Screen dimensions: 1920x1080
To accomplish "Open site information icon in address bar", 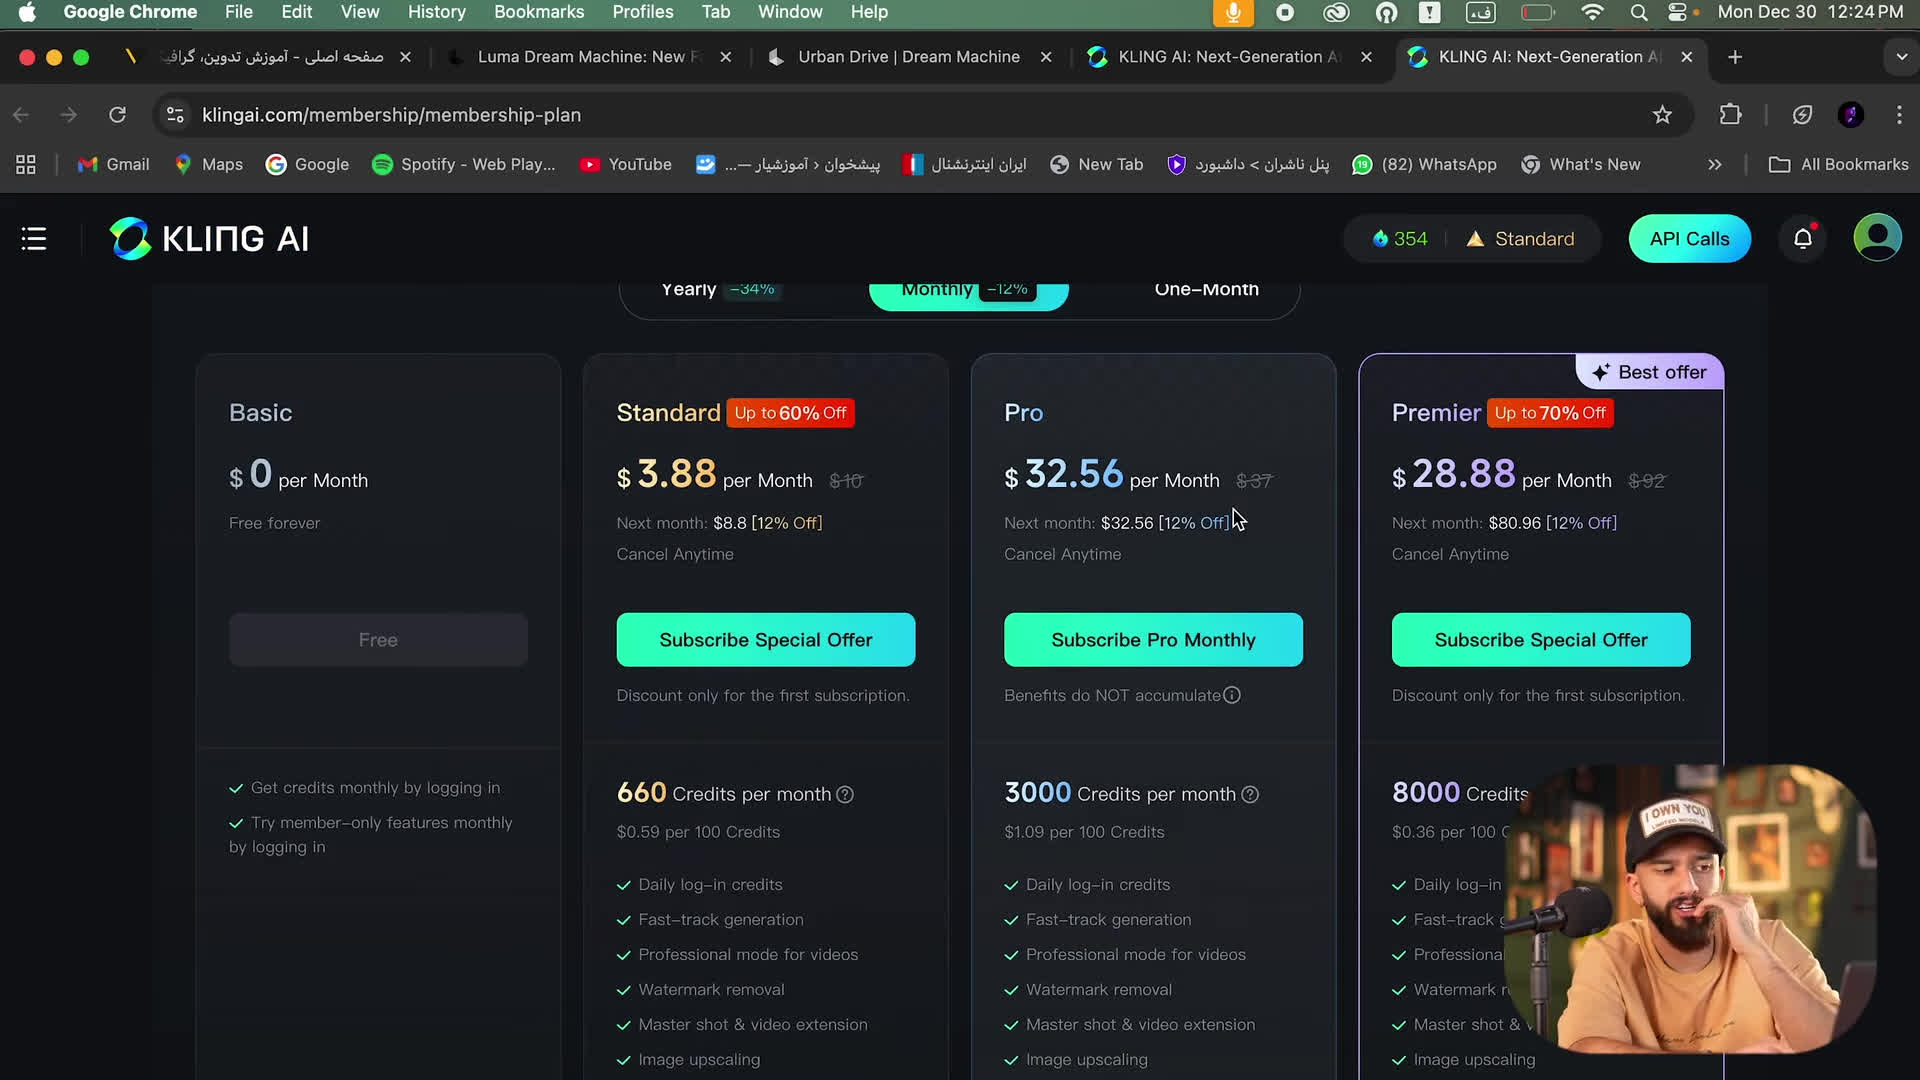I will tap(175, 115).
